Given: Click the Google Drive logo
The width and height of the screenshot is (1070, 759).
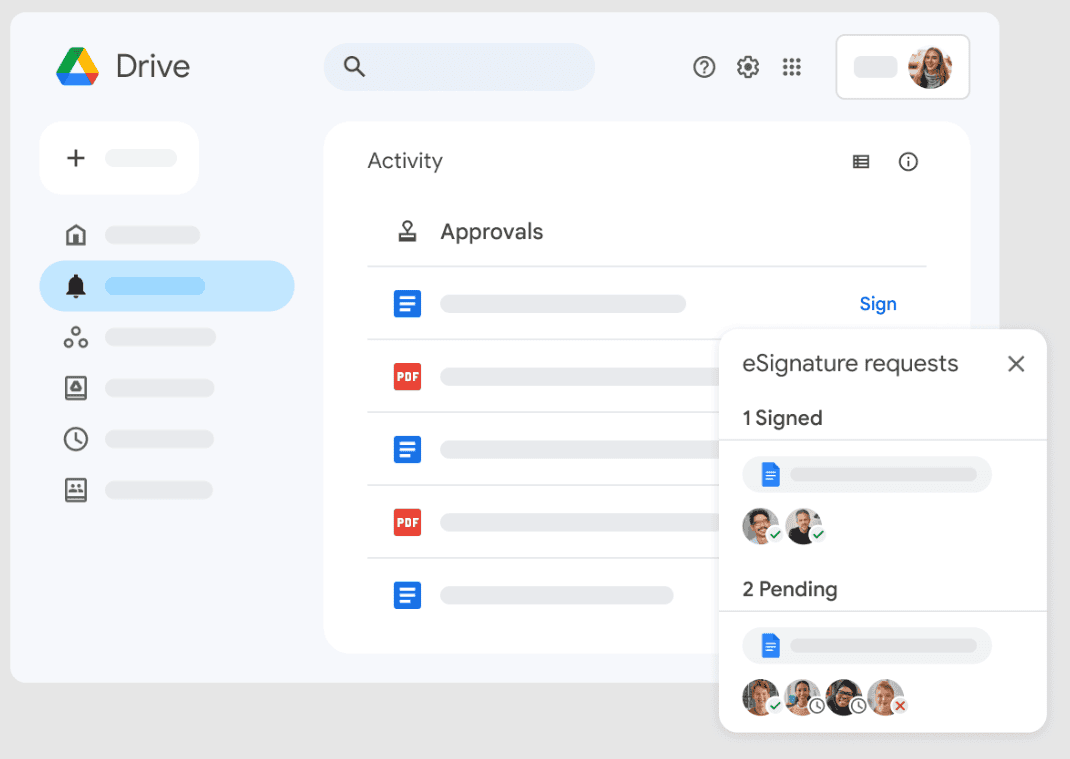Looking at the screenshot, I should (77, 67).
